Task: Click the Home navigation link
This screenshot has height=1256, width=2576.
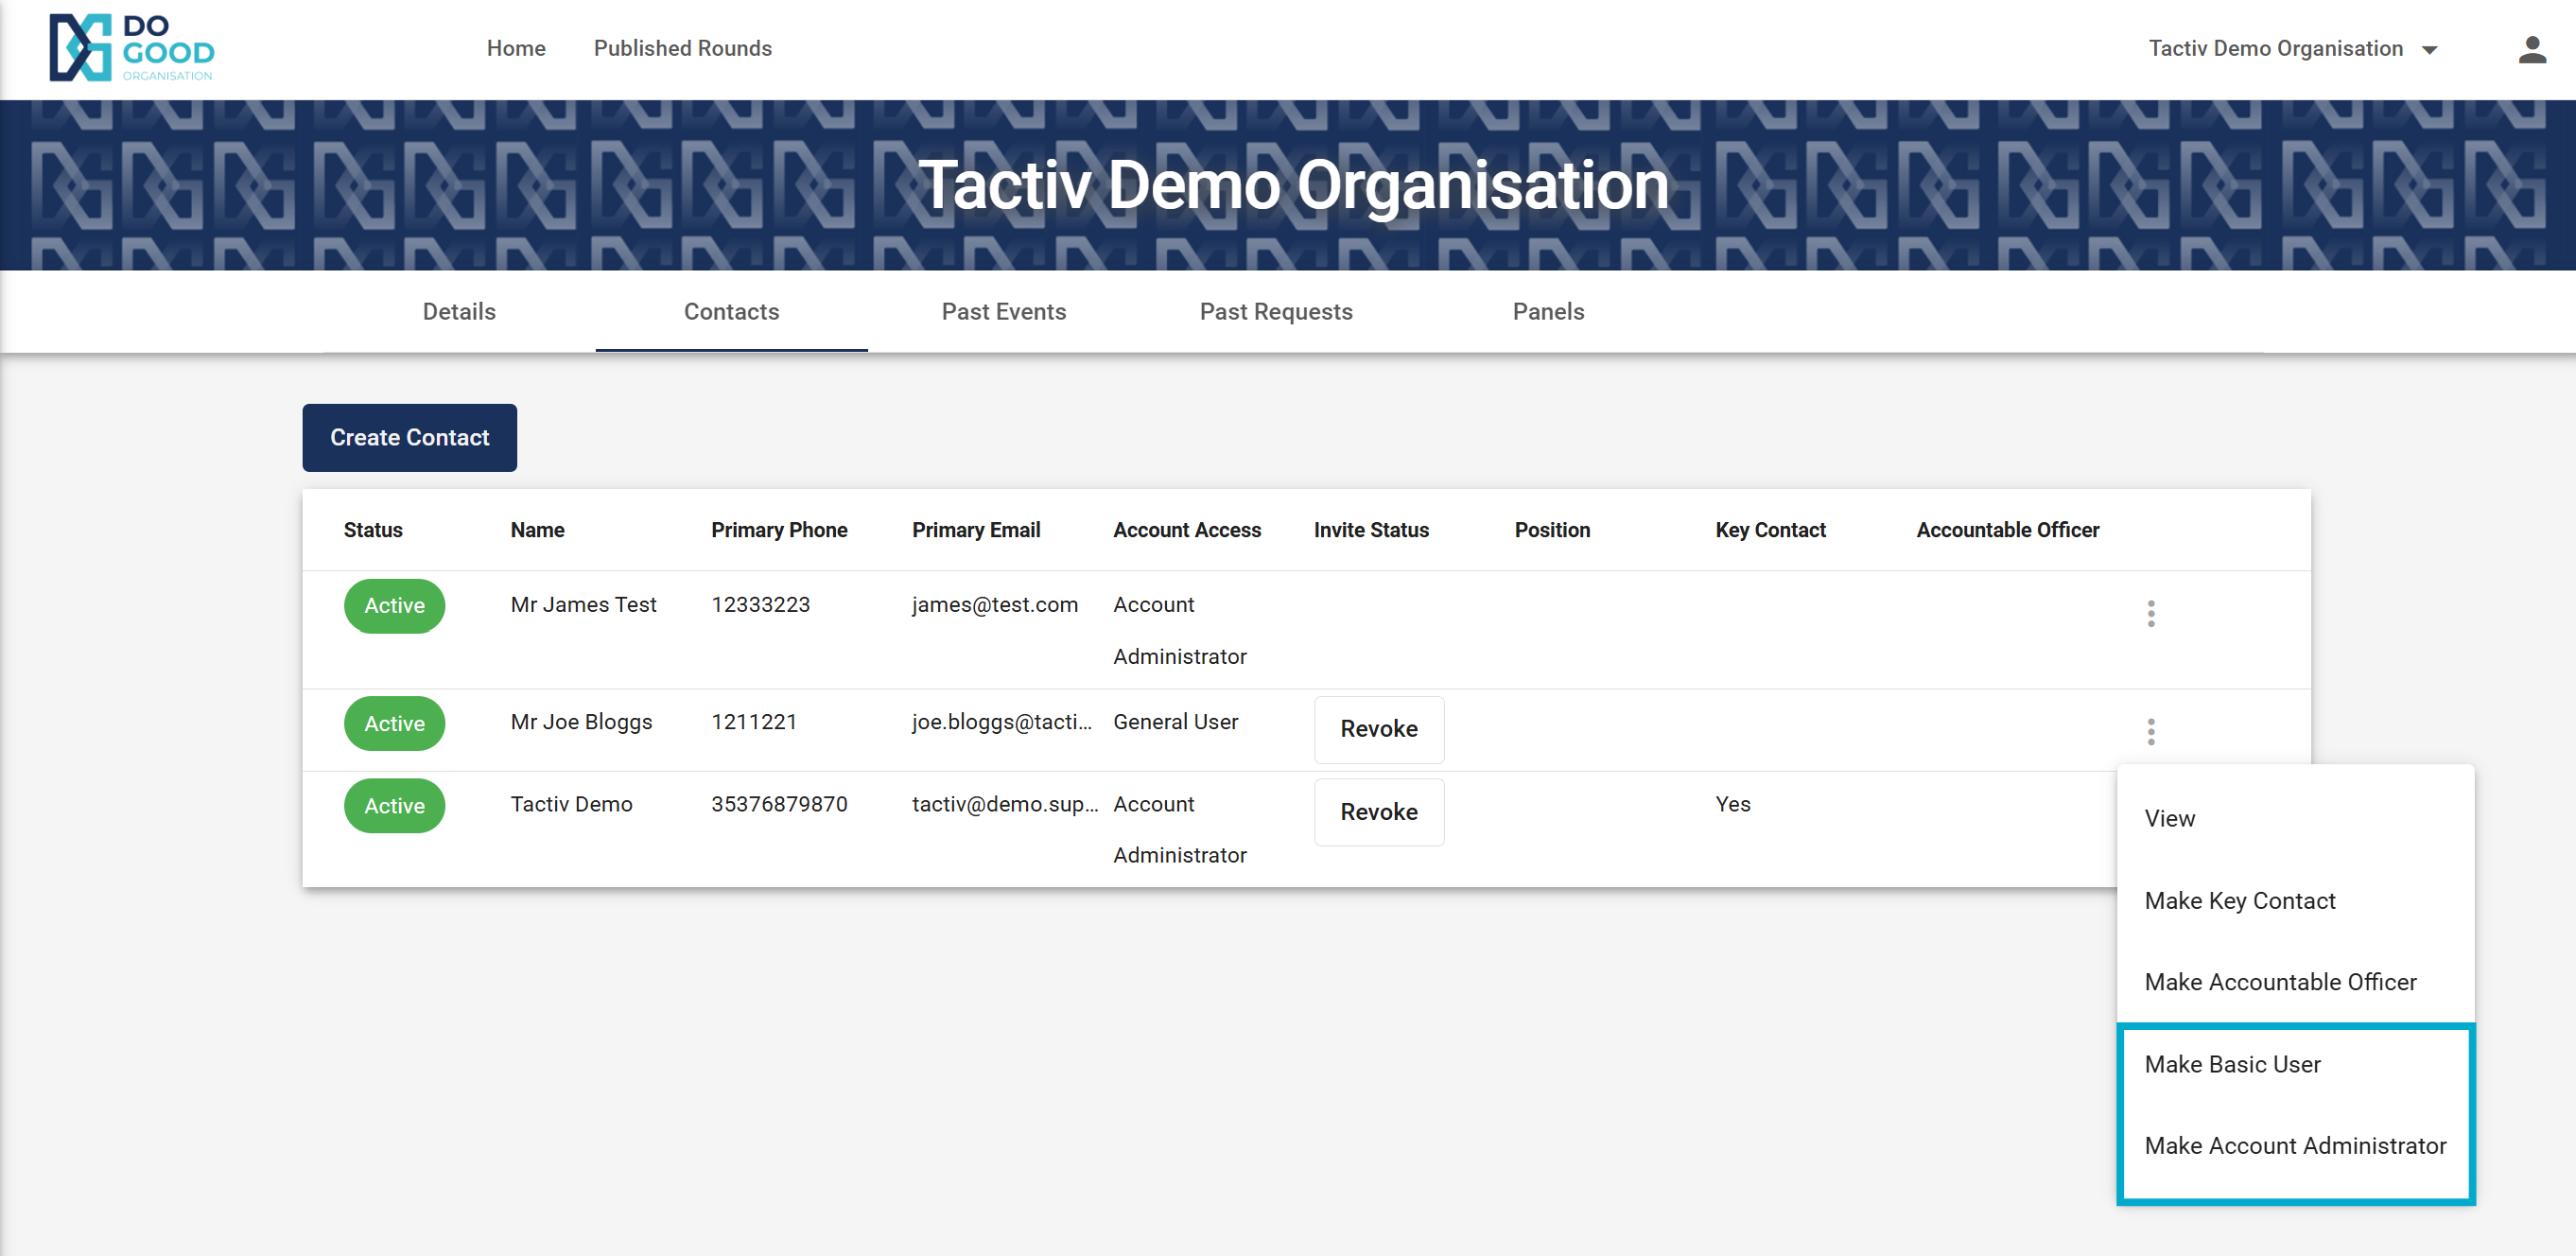Action: coord(516,48)
